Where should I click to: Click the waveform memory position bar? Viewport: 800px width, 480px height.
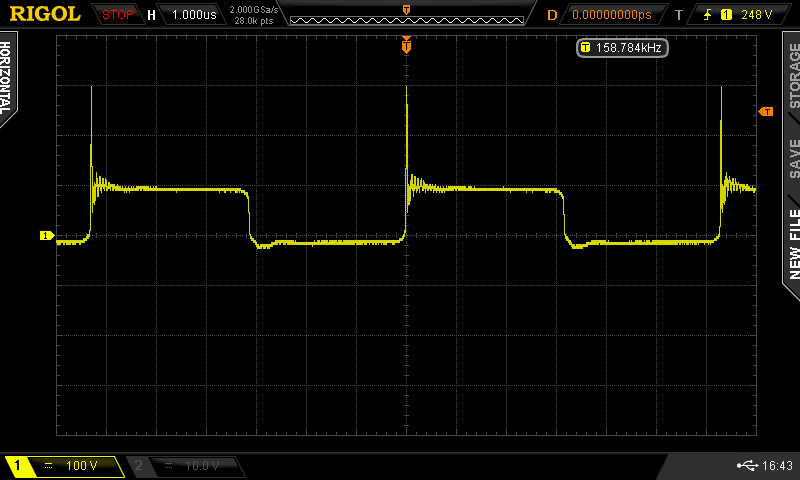click(406, 15)
